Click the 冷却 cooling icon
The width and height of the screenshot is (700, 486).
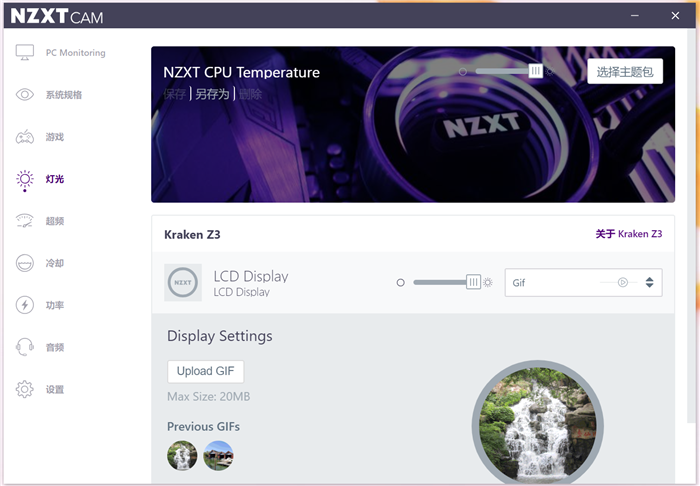(x=25, y=263)
